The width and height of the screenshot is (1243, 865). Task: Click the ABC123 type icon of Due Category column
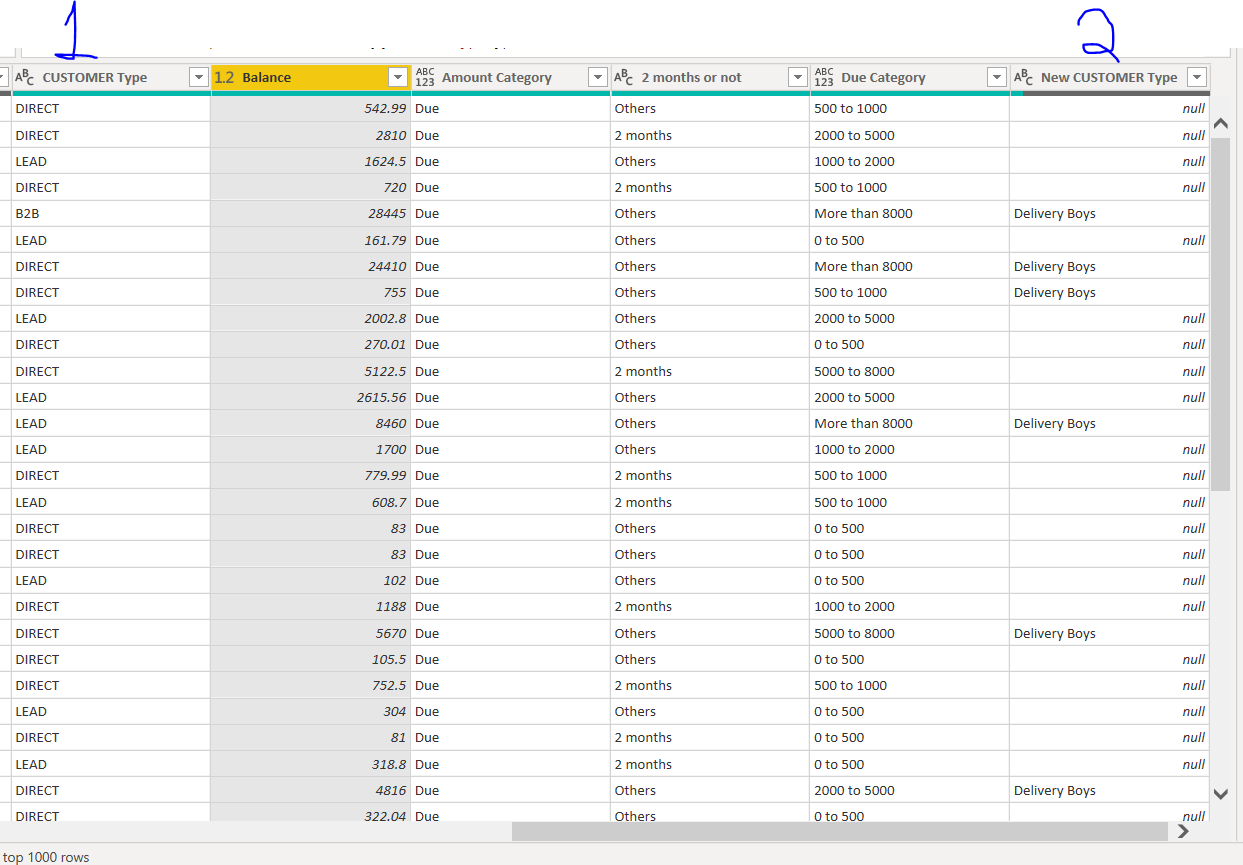pyautogui.click(x=824, y=77)
